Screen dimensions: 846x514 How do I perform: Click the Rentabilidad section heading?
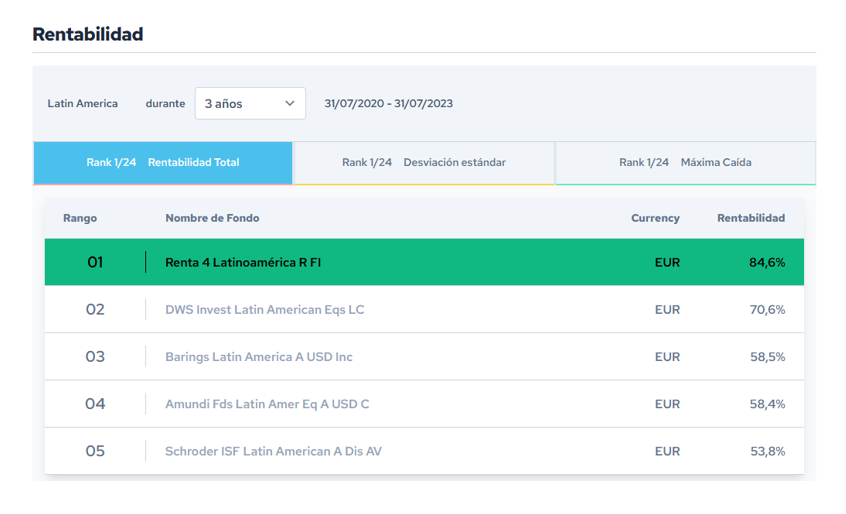pyautogui.click(x=88, y=34)
